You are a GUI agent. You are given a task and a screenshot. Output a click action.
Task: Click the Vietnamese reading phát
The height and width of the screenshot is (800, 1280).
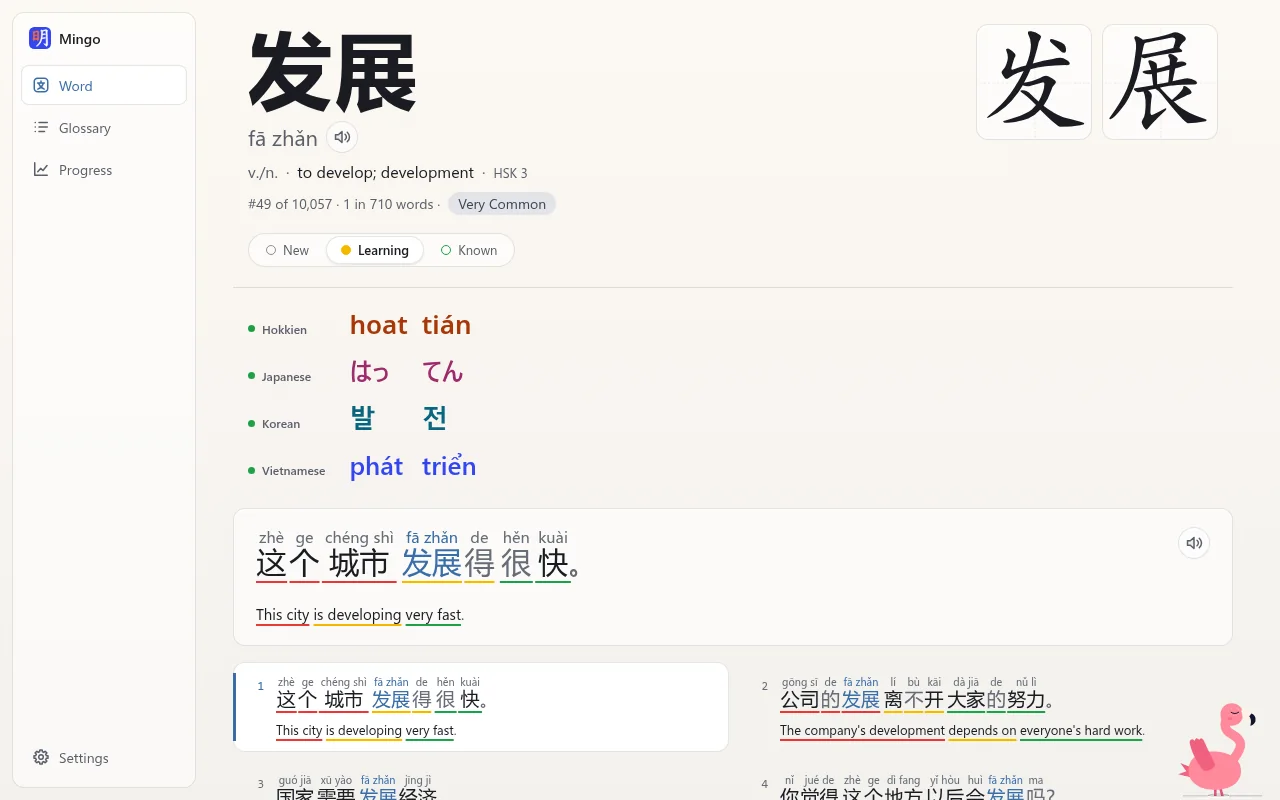(376, 467)
